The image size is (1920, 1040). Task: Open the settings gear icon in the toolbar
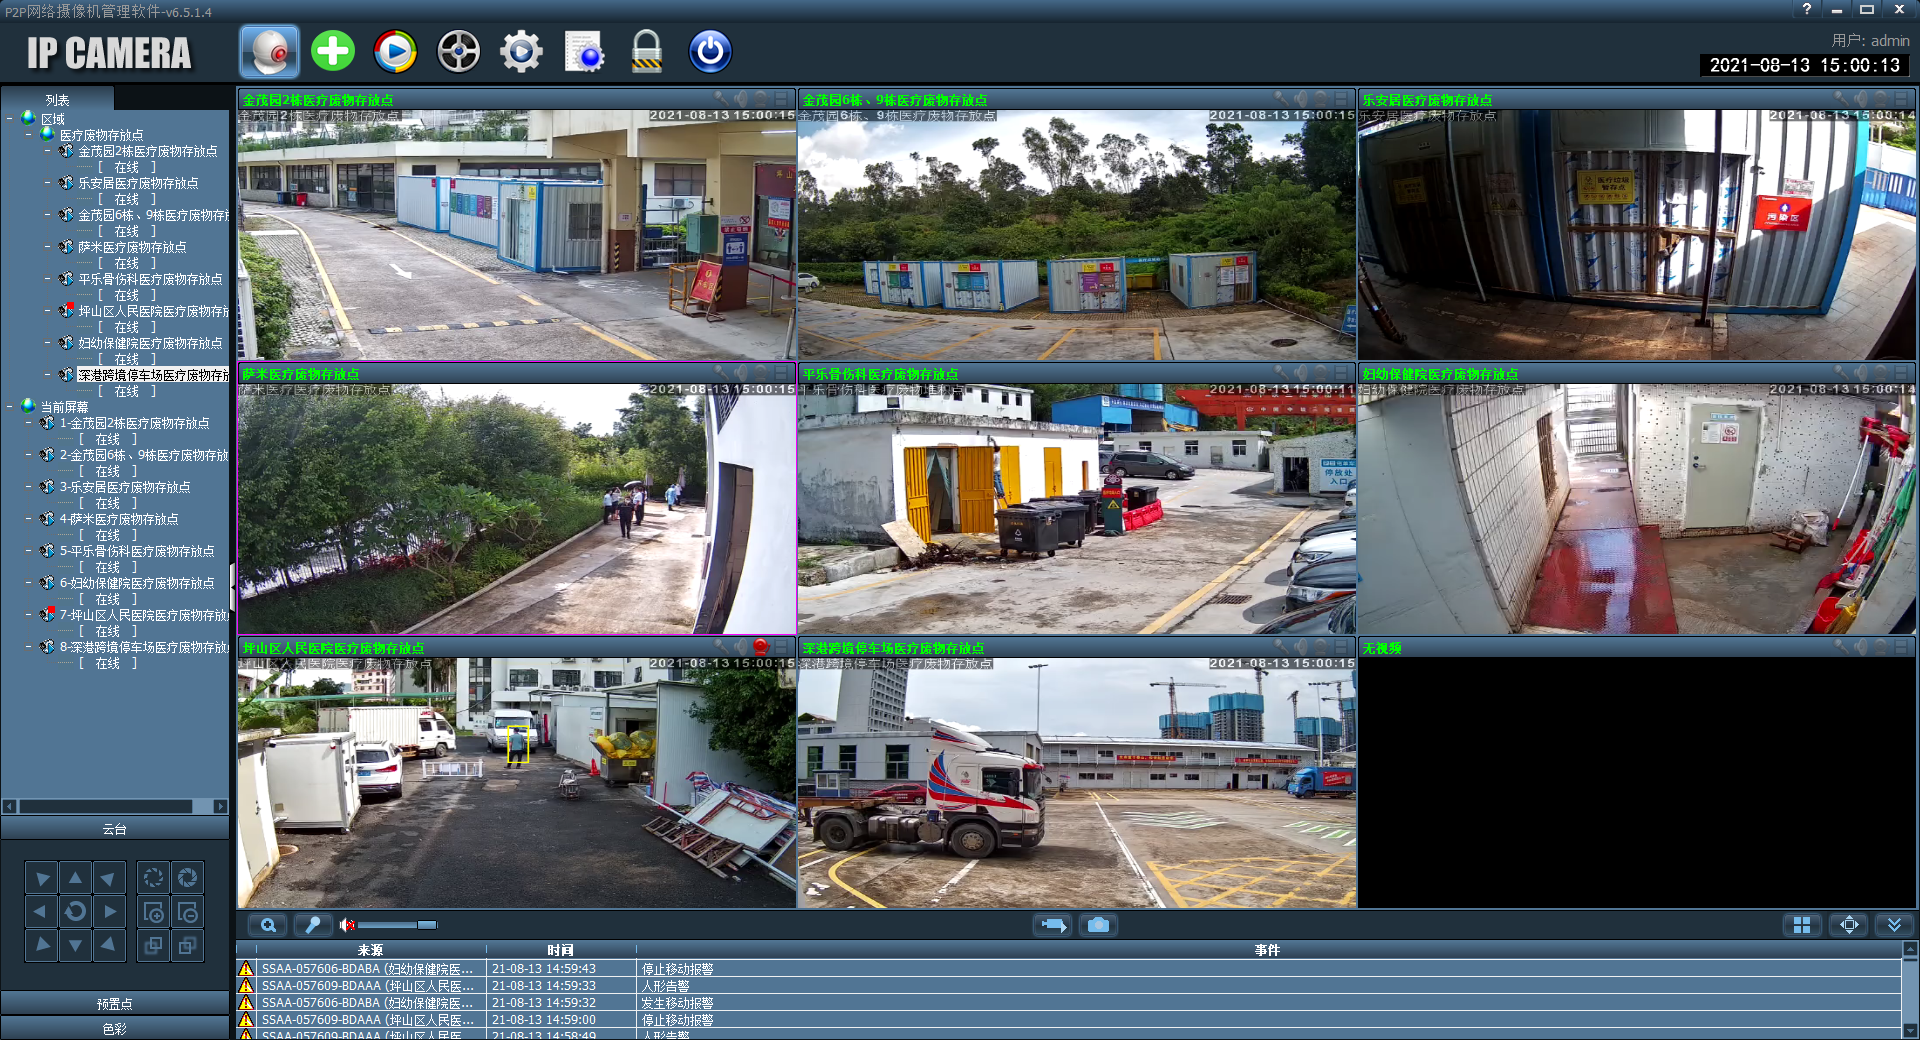[521, 52]
